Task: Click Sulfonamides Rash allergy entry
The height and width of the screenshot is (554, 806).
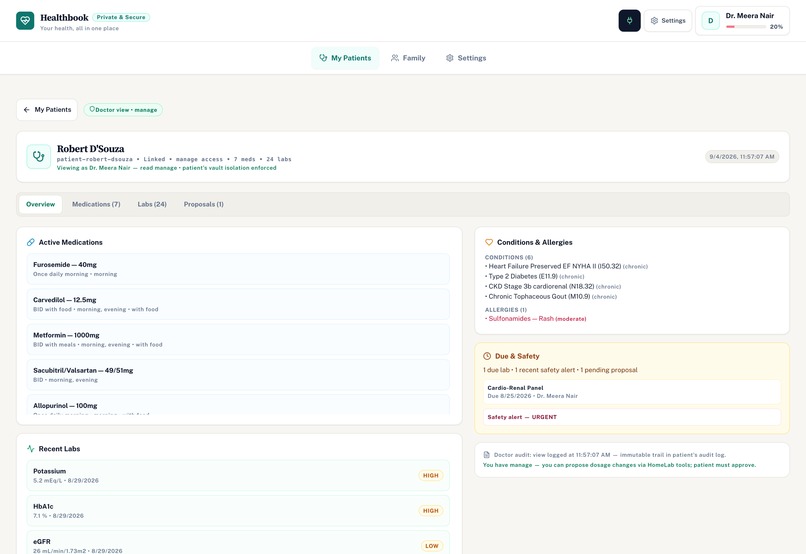Action: 536,319
